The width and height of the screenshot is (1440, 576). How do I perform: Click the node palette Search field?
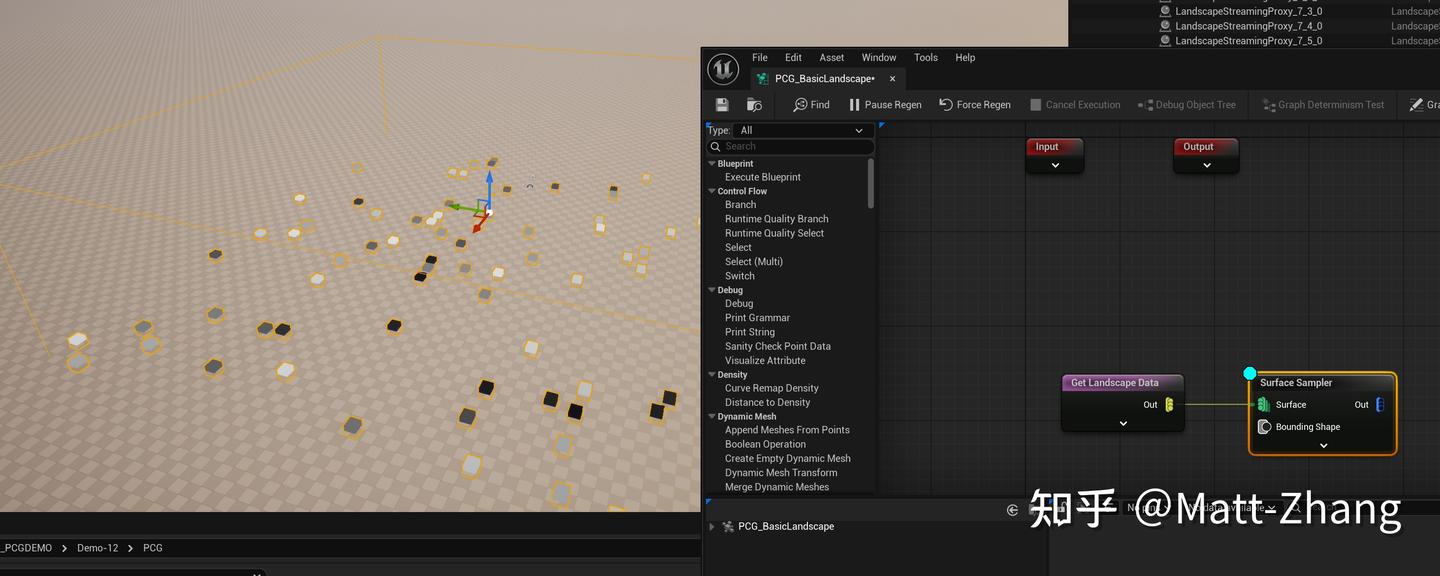click(795, 147)
